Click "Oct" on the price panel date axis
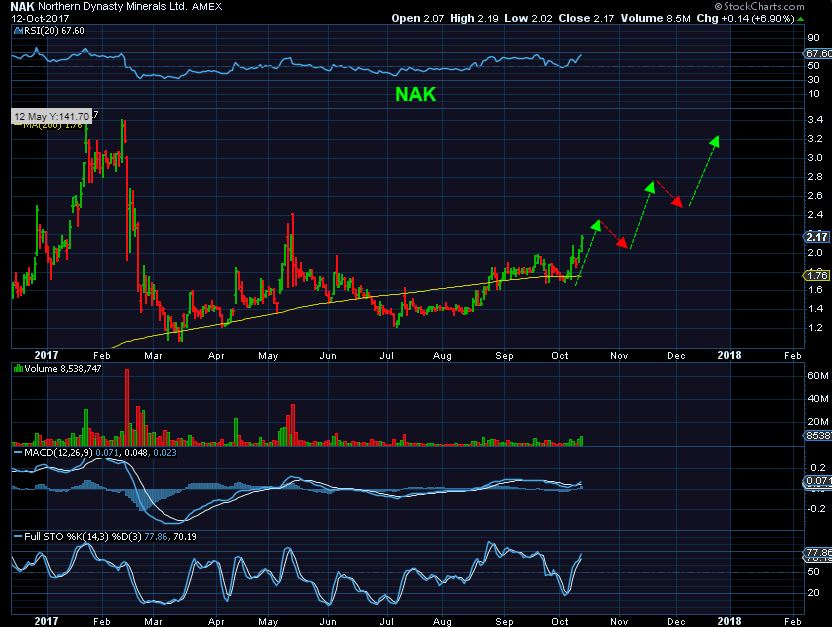832x627 pixels. [x=560, y=355]
